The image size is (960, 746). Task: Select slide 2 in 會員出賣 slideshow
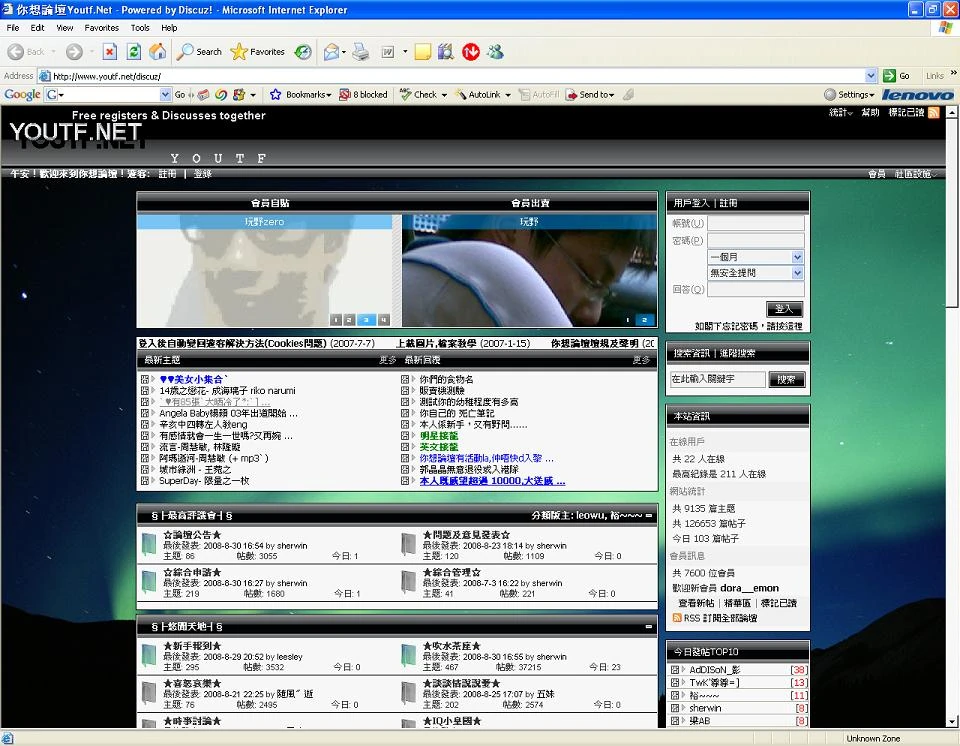pyautogui.click(x=644, y=320)
